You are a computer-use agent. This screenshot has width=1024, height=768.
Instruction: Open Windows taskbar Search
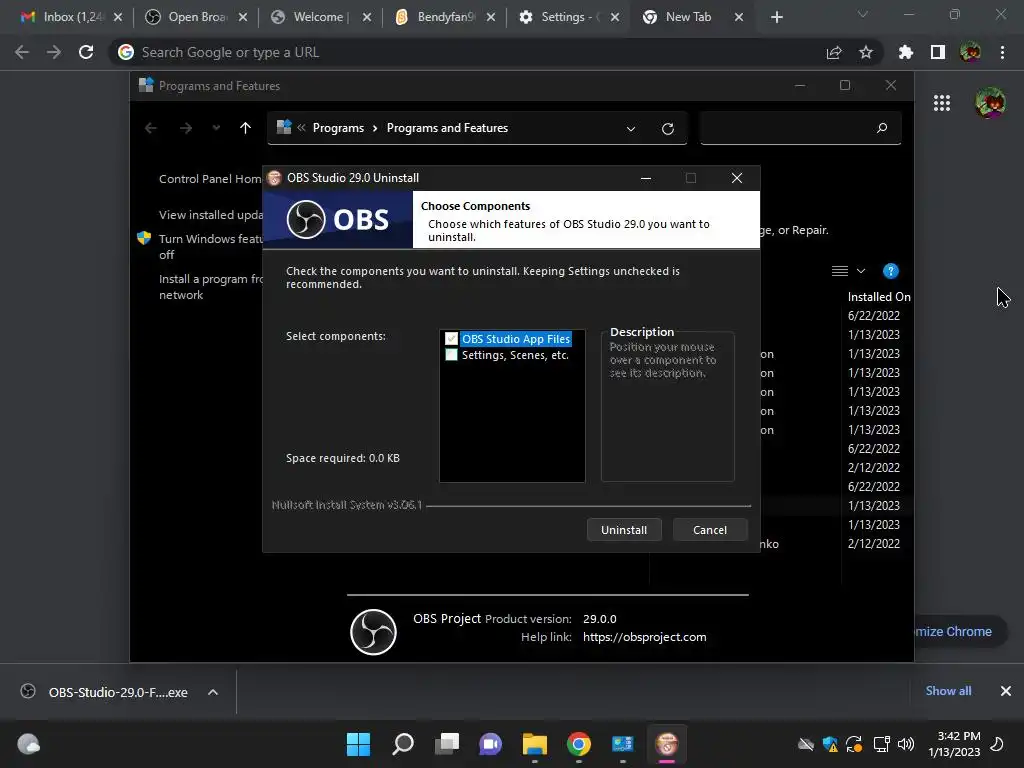402,744
